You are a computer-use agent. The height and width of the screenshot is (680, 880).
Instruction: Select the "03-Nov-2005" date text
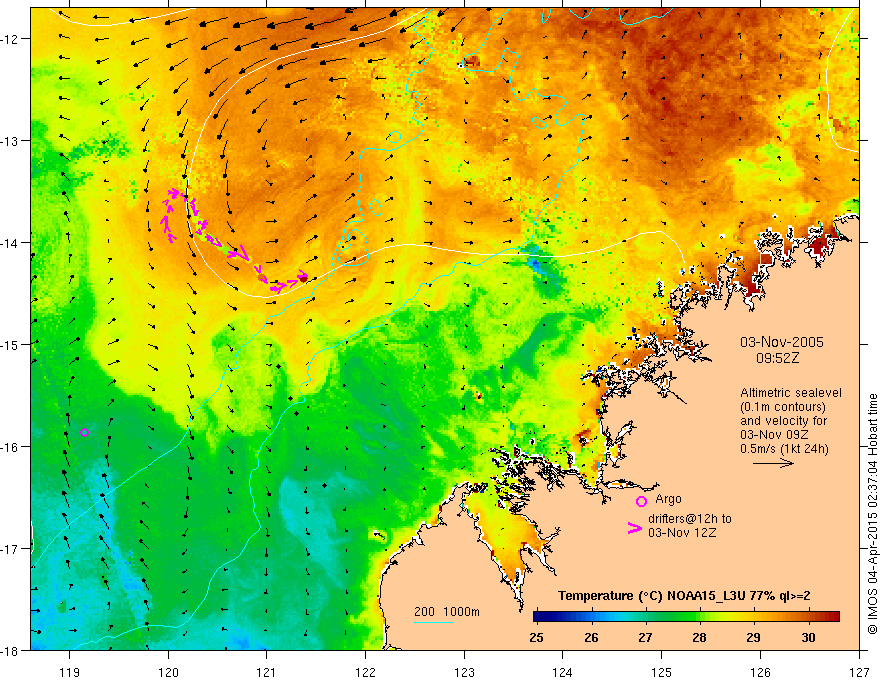(x=782, y=342)
